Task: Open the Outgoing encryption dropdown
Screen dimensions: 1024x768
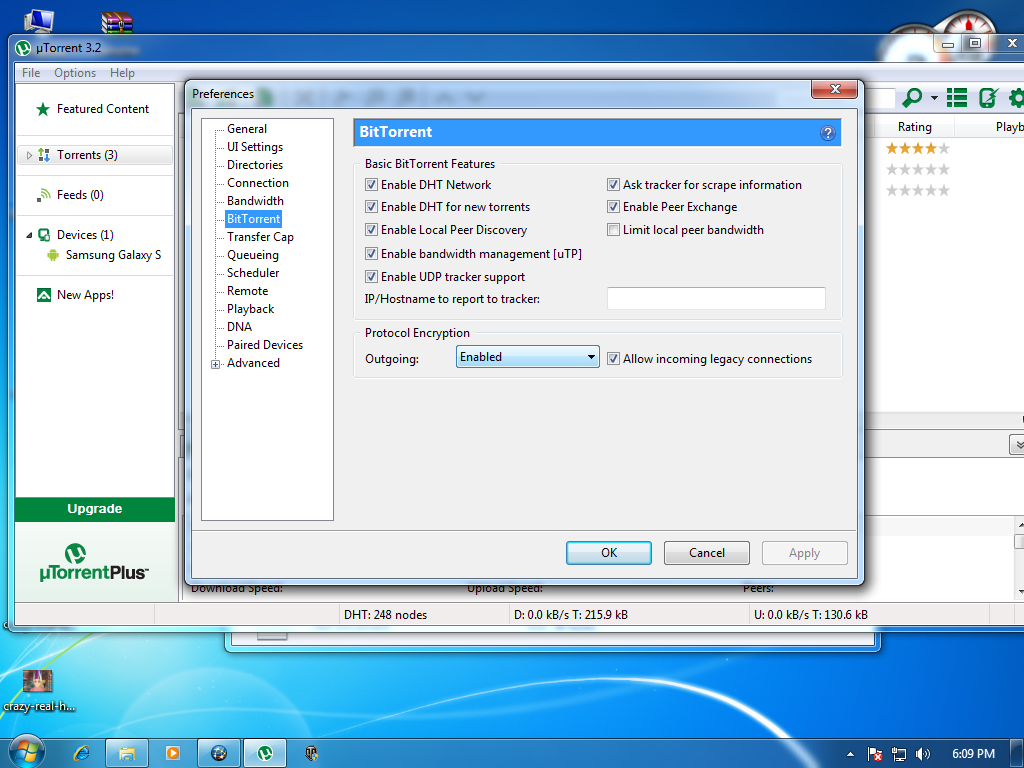Action: (x=527, y=357)
